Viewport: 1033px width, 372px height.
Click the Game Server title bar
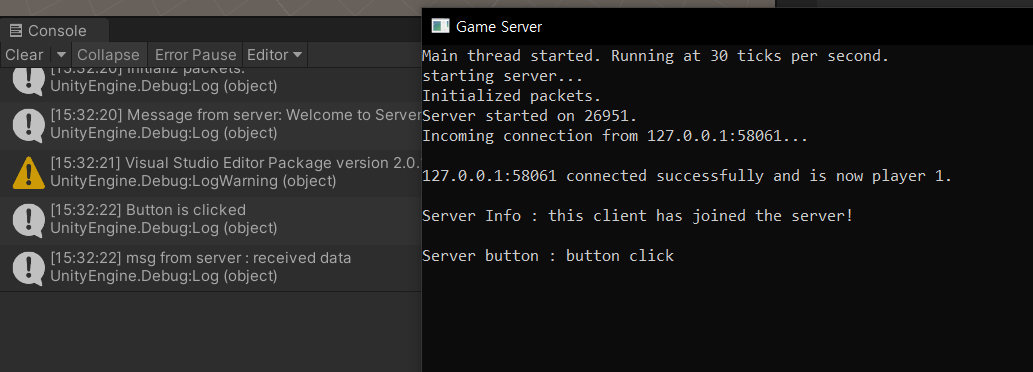pyautogui.click(x=727, y=26)
